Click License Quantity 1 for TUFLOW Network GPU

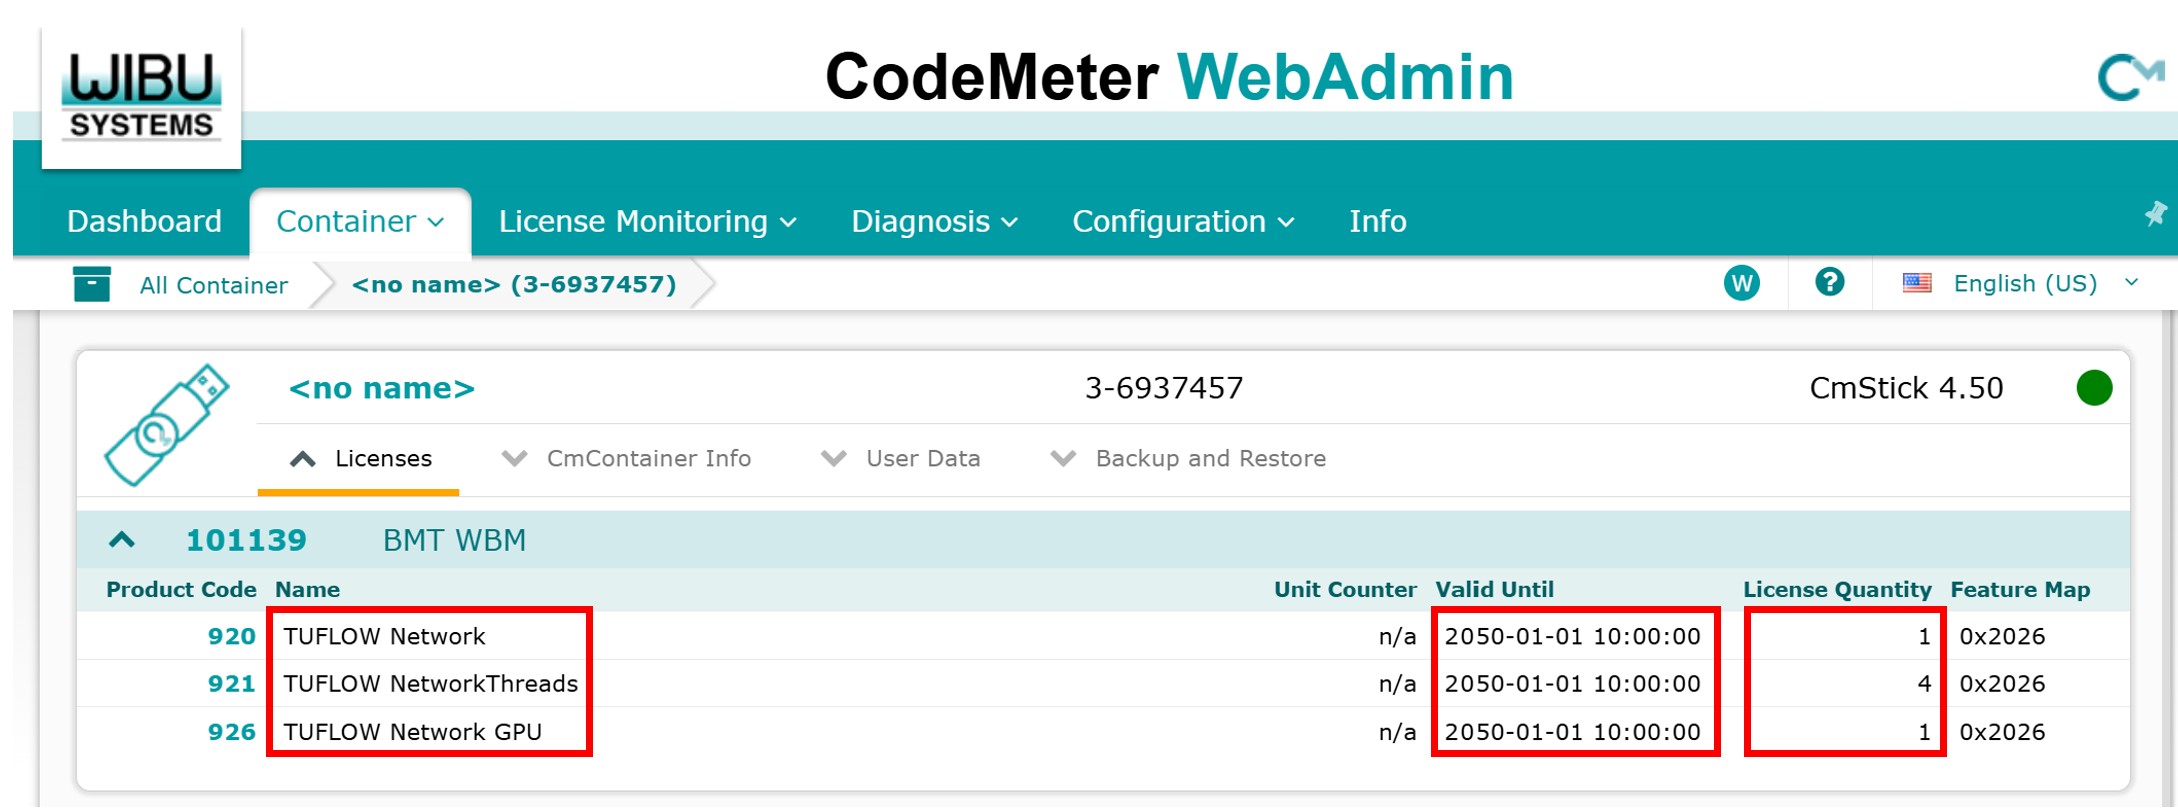point(1924,732)
